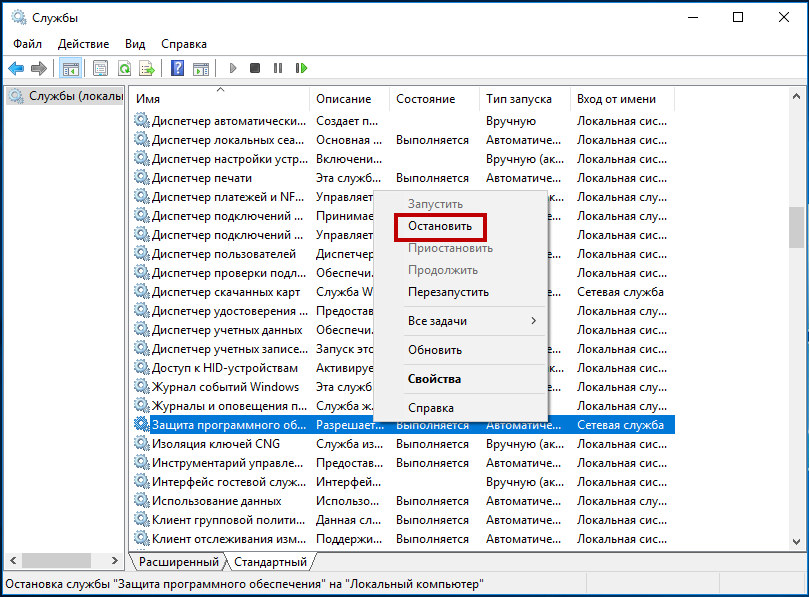Choose Обновить in the context menu
The height and width of the screenshot is (597, 809).
click(435, 350)
